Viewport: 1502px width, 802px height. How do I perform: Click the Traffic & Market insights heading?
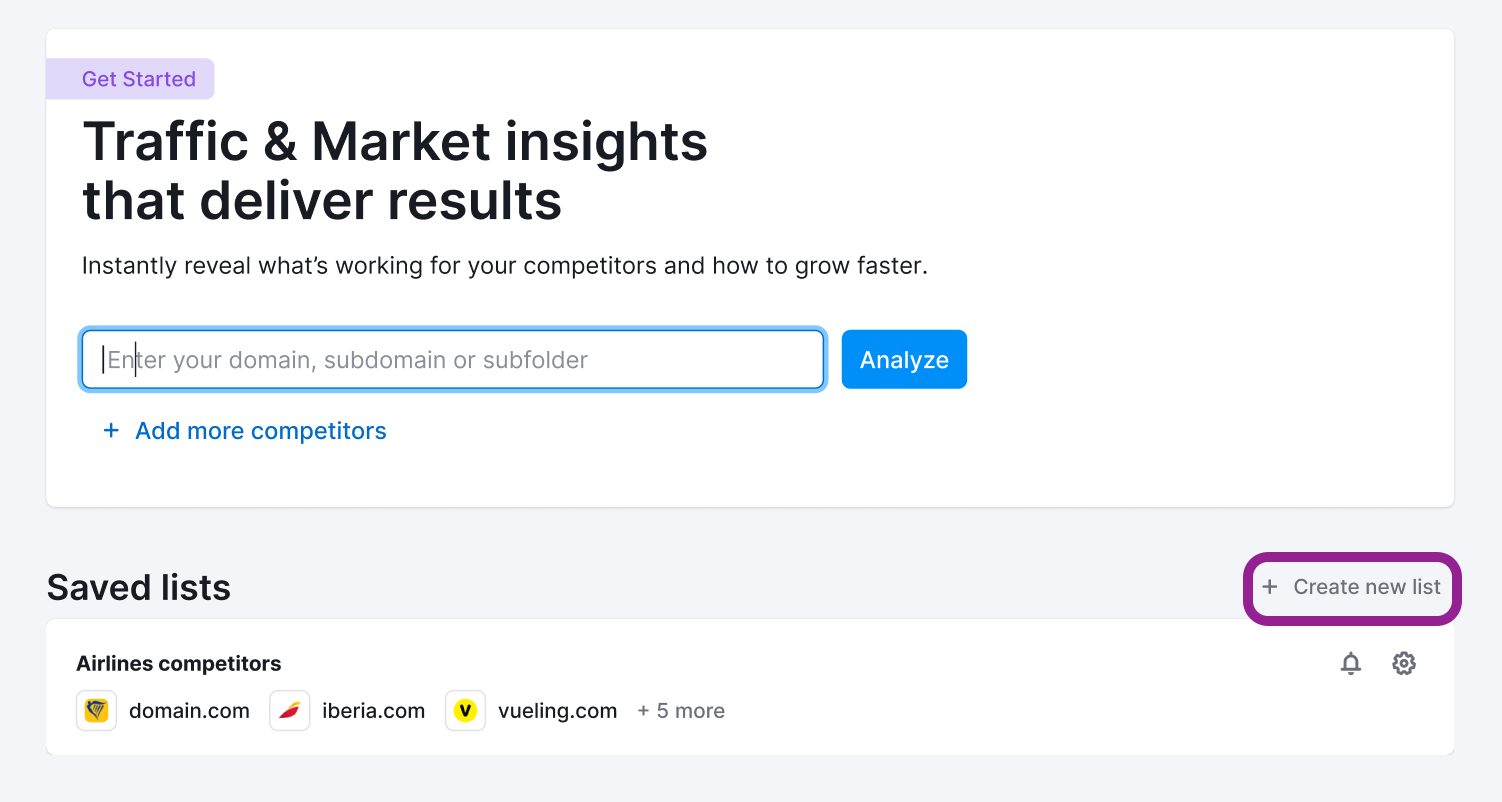(394, 170)
